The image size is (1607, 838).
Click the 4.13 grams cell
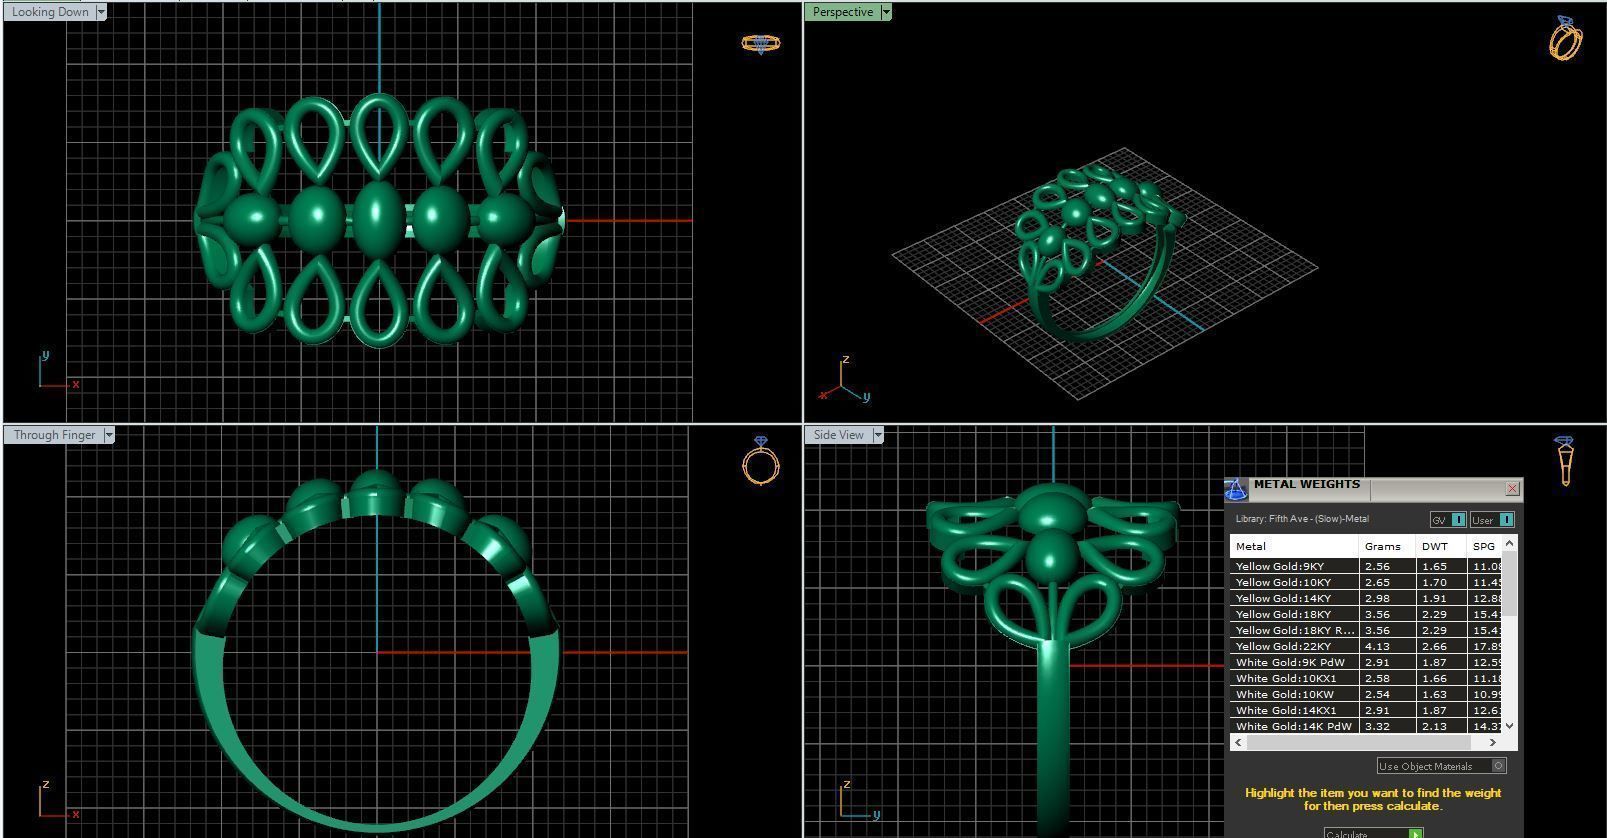click(1387, 646)
